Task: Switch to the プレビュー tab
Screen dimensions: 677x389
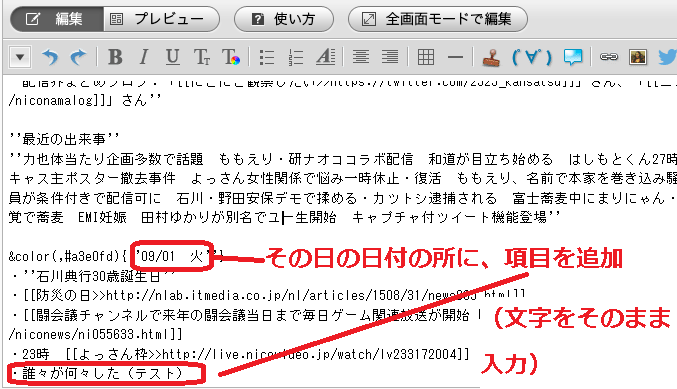Action: [161, 19]
